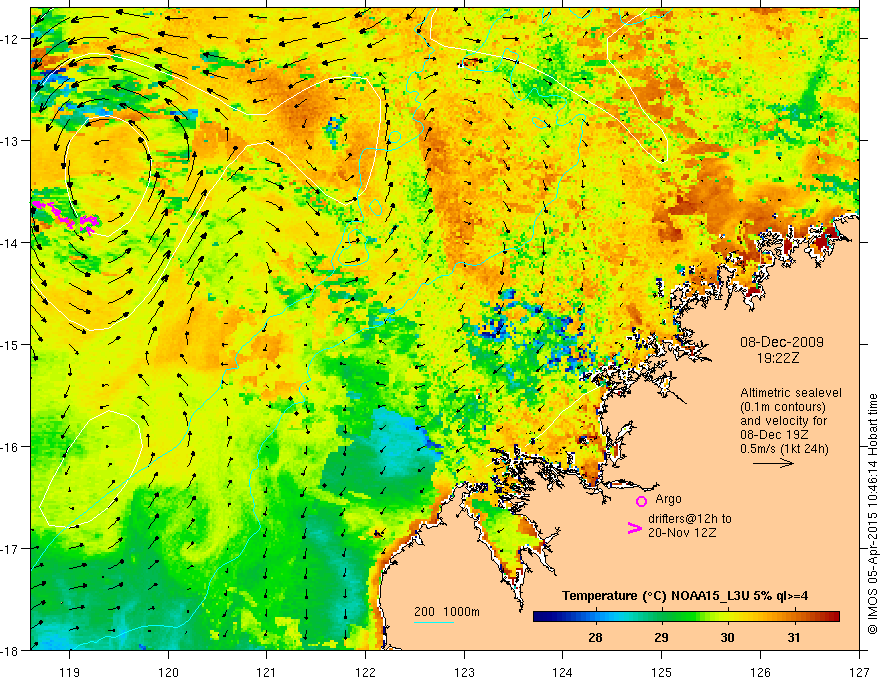The width and height of the screenshot is (880, 680).
Task: Click the longitude axis label 125
Action: point(662,672)
